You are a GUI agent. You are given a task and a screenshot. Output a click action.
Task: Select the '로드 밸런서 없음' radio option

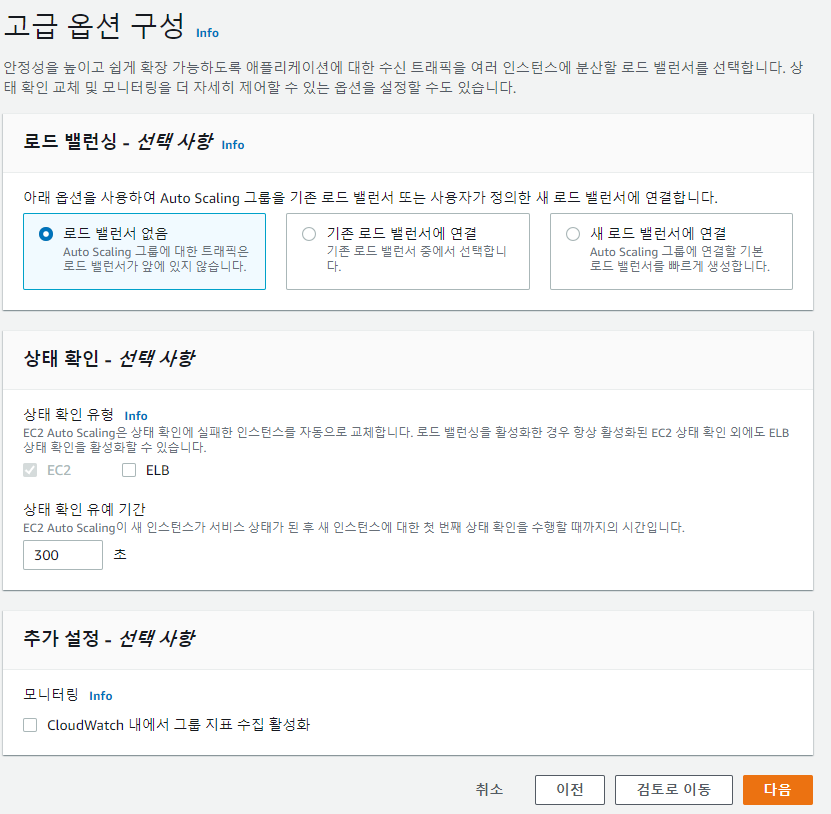pyautogui.click(x=46, y=234)
